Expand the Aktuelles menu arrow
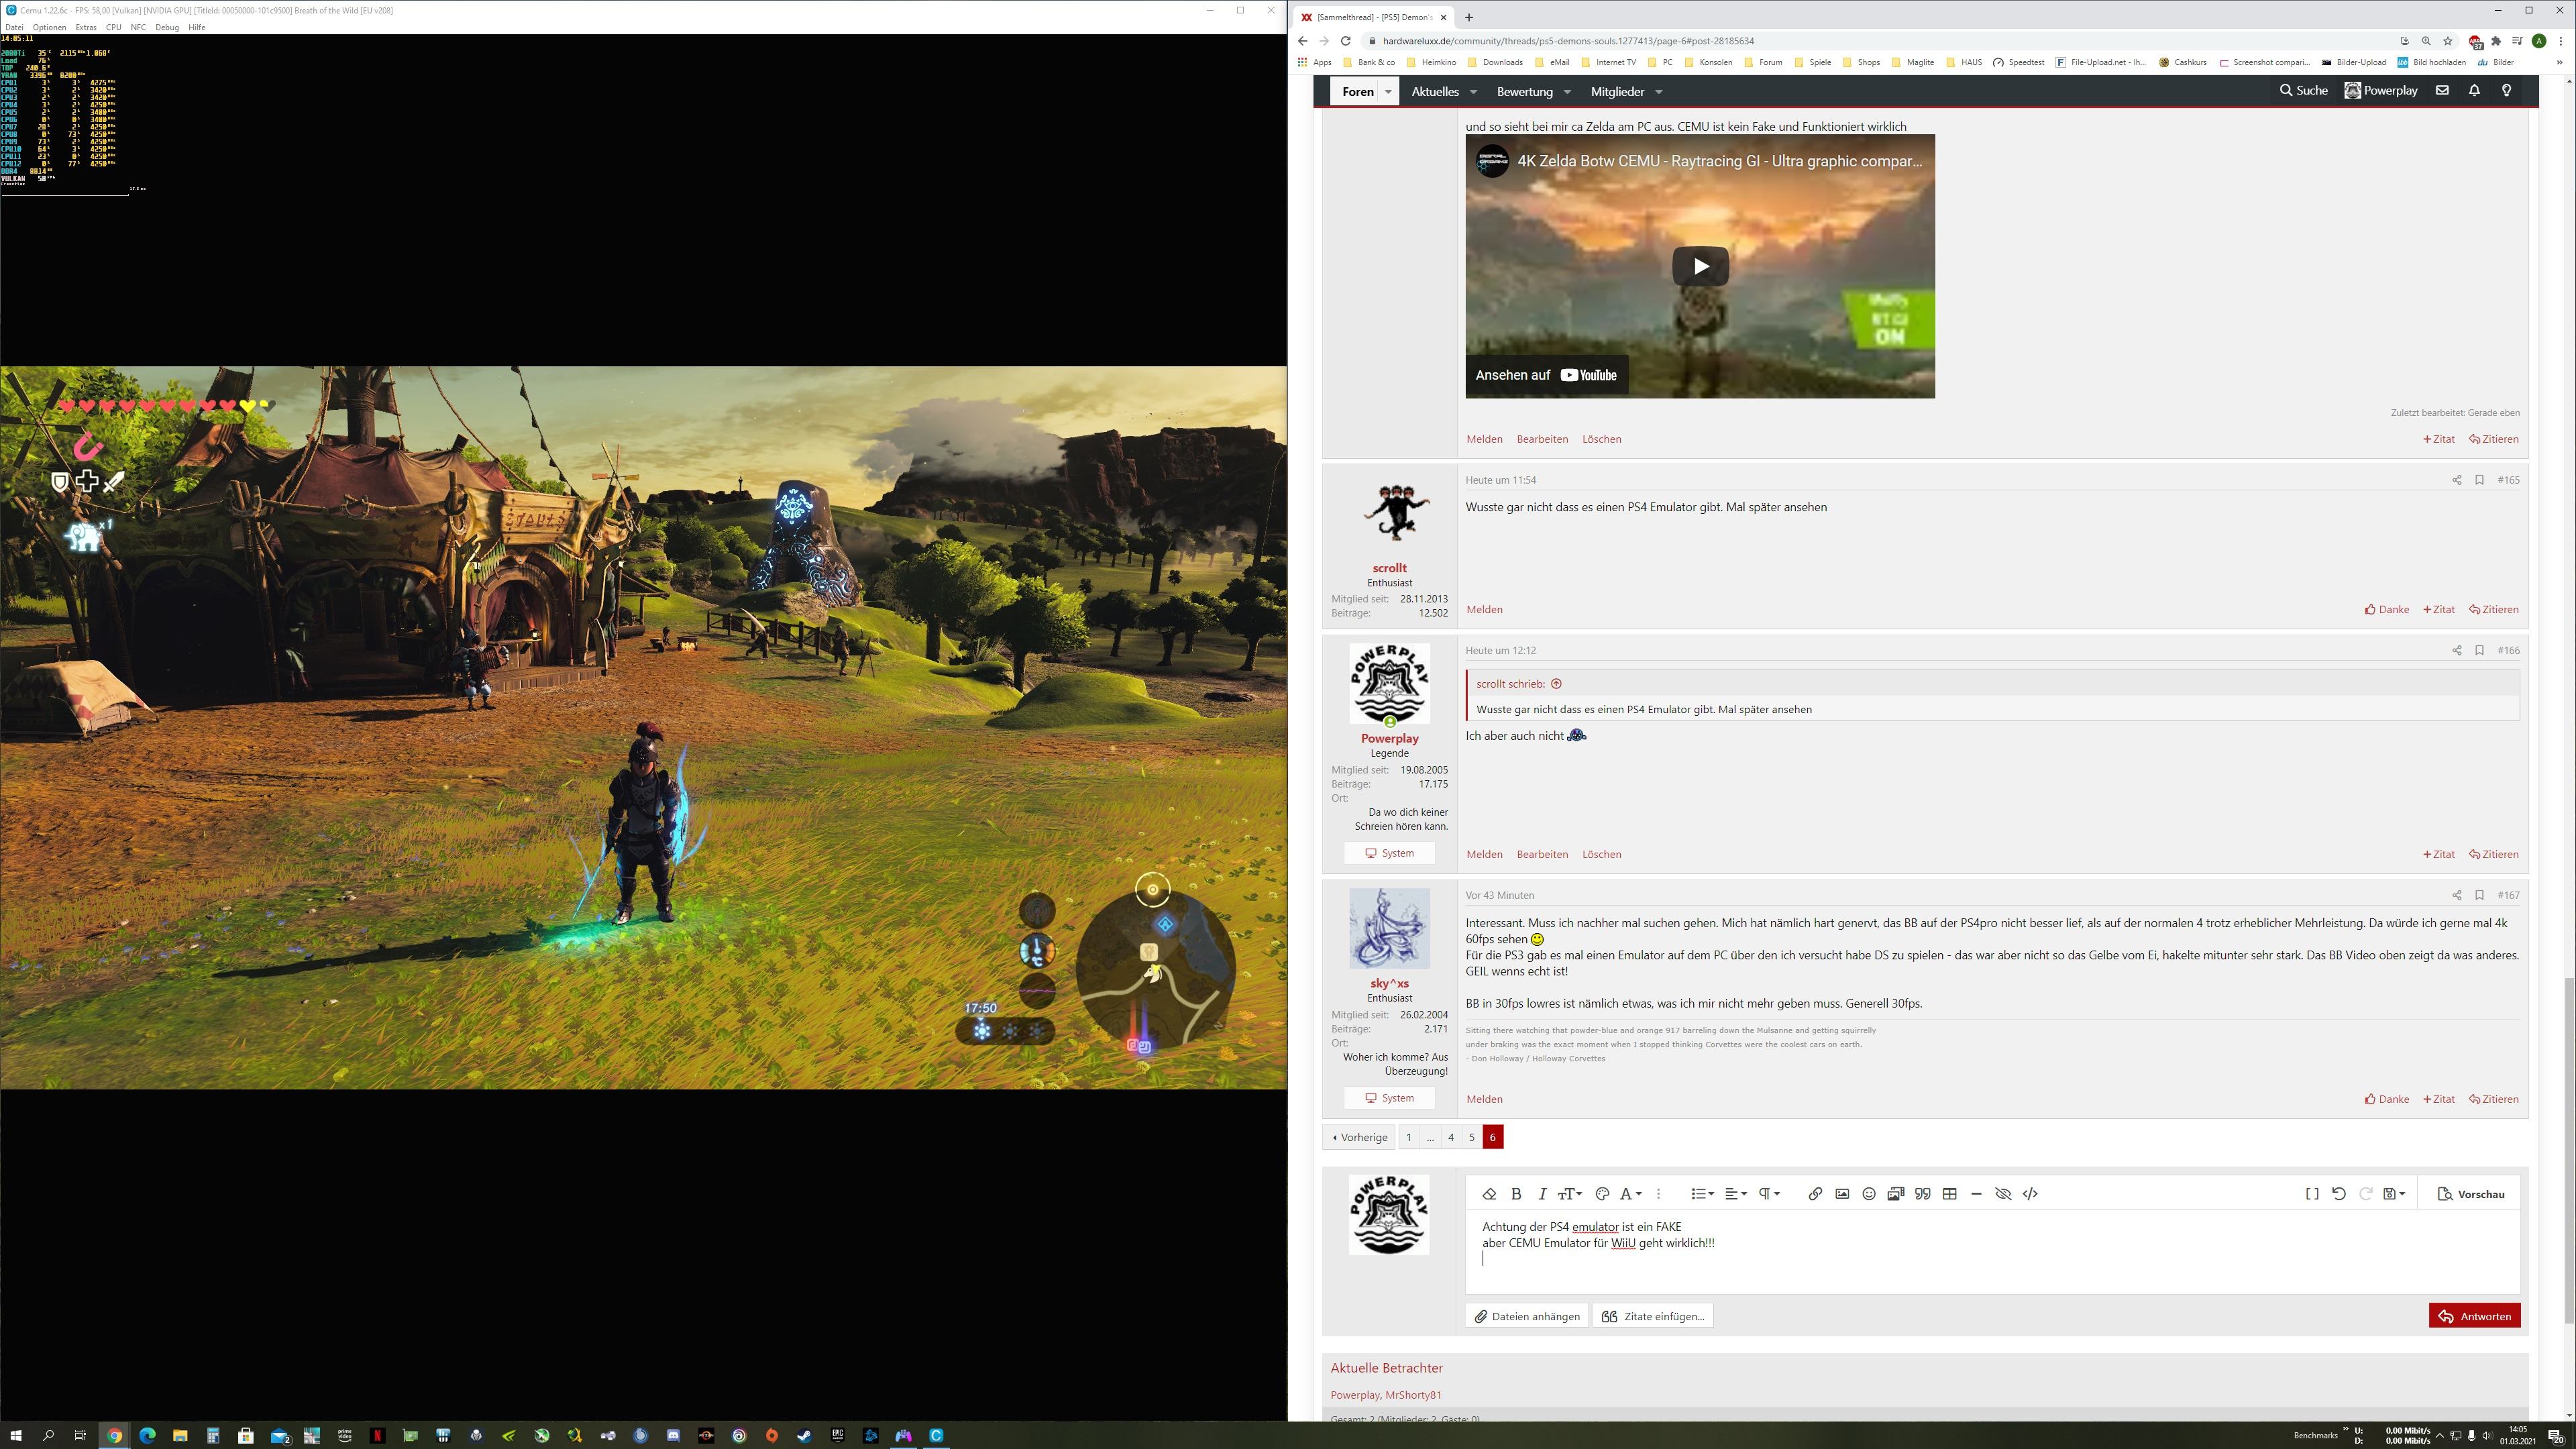Screen dimensions: 2576x1449 click(1473, 92)
